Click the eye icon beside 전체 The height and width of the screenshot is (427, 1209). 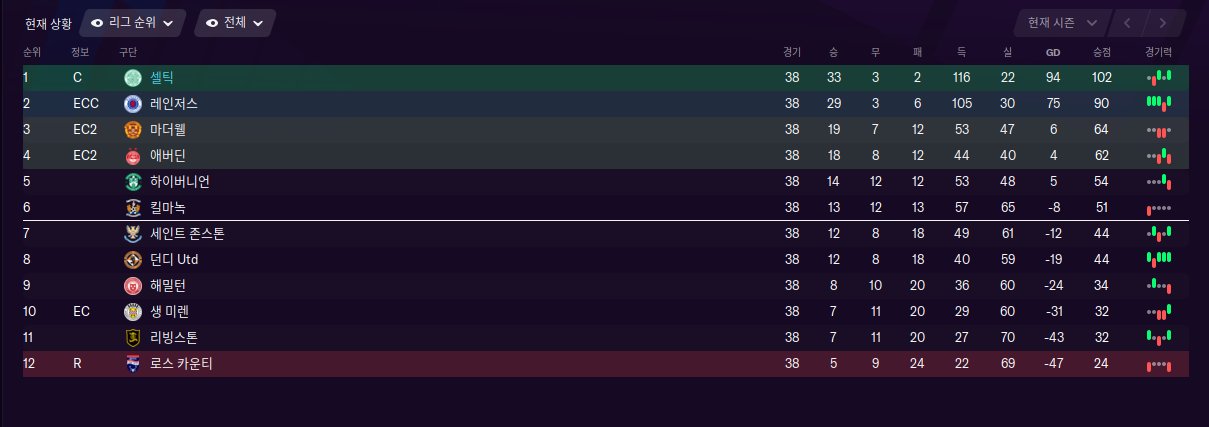213,22
